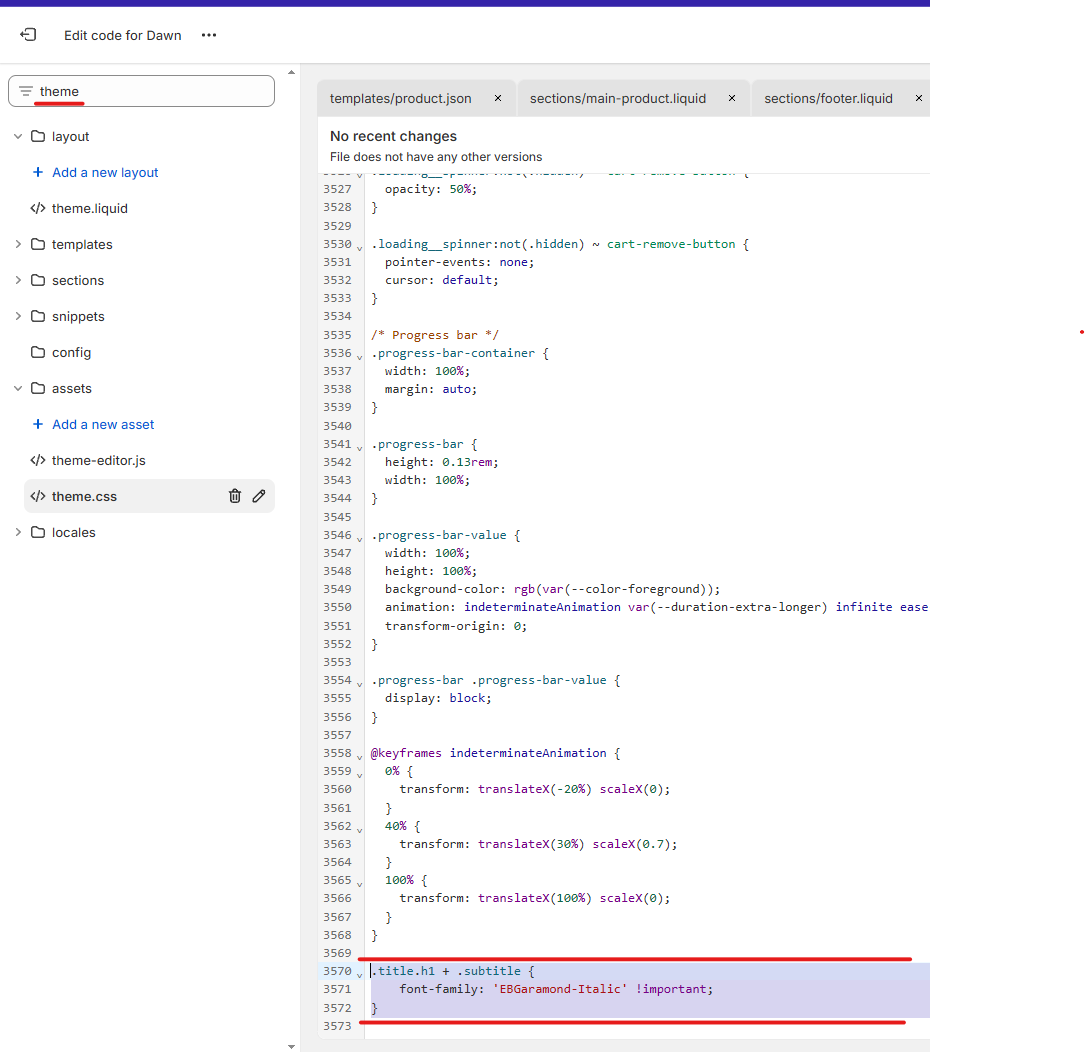Fold code at line 3558 keyframes arrow
Image resolution: width=1085 pixels, height=1052 pixels.
tap(359, 755)
